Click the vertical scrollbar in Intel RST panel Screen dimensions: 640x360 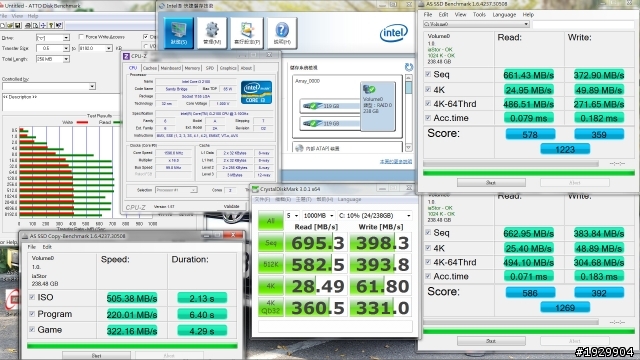(409, 113)
